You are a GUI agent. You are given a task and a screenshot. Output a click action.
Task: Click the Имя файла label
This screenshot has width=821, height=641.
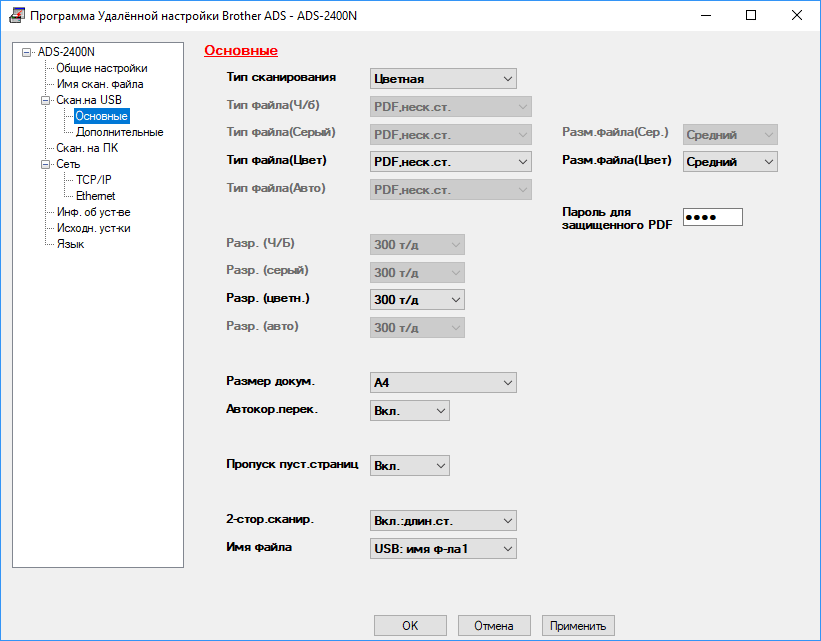coord(259,547)
